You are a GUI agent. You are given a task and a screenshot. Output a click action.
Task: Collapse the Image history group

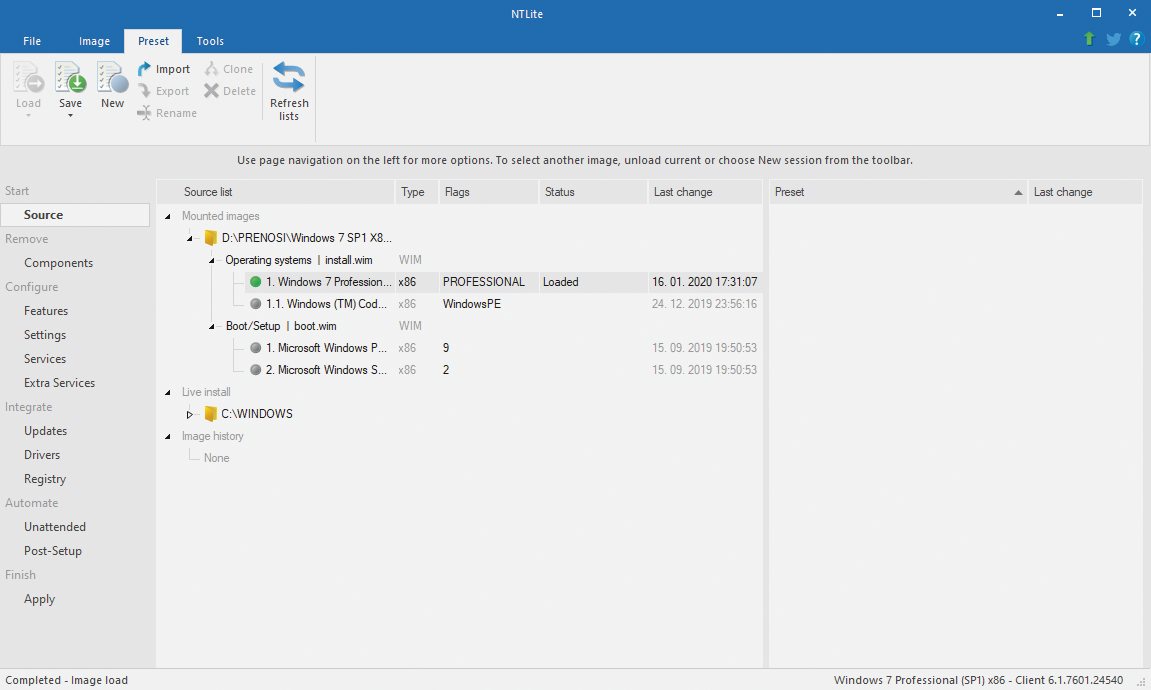click(167, 437)
